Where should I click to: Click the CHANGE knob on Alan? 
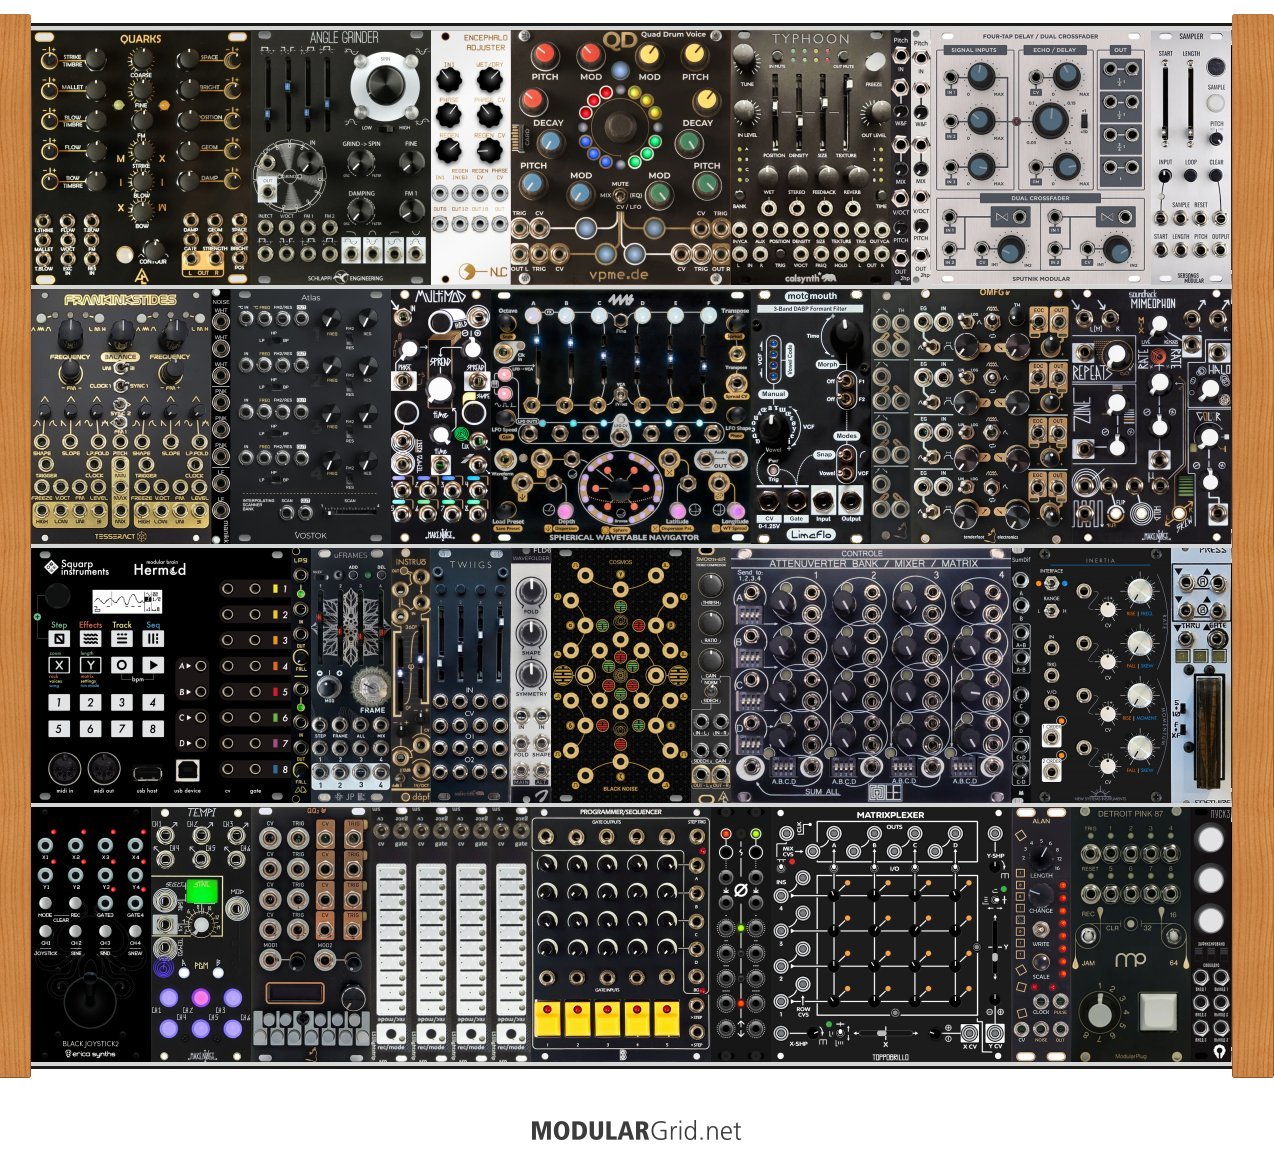tap(1041, 893)
